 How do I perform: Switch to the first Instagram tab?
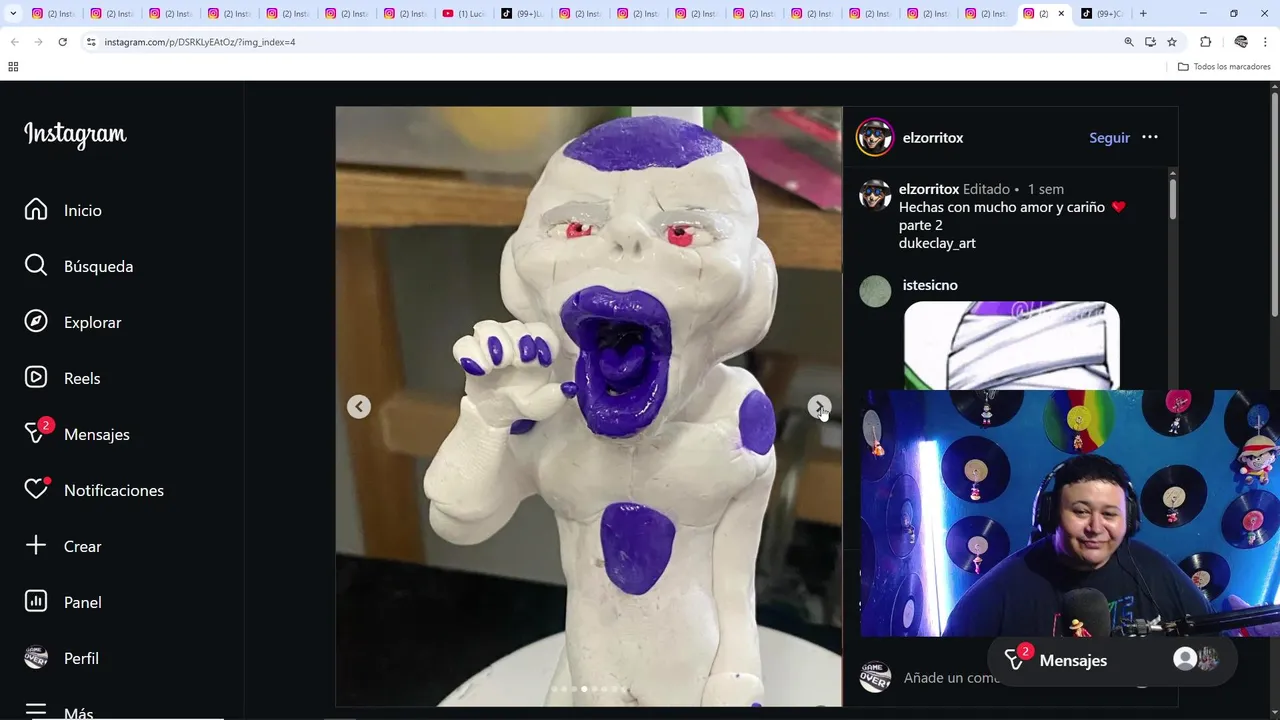click(x=53, y=14)
